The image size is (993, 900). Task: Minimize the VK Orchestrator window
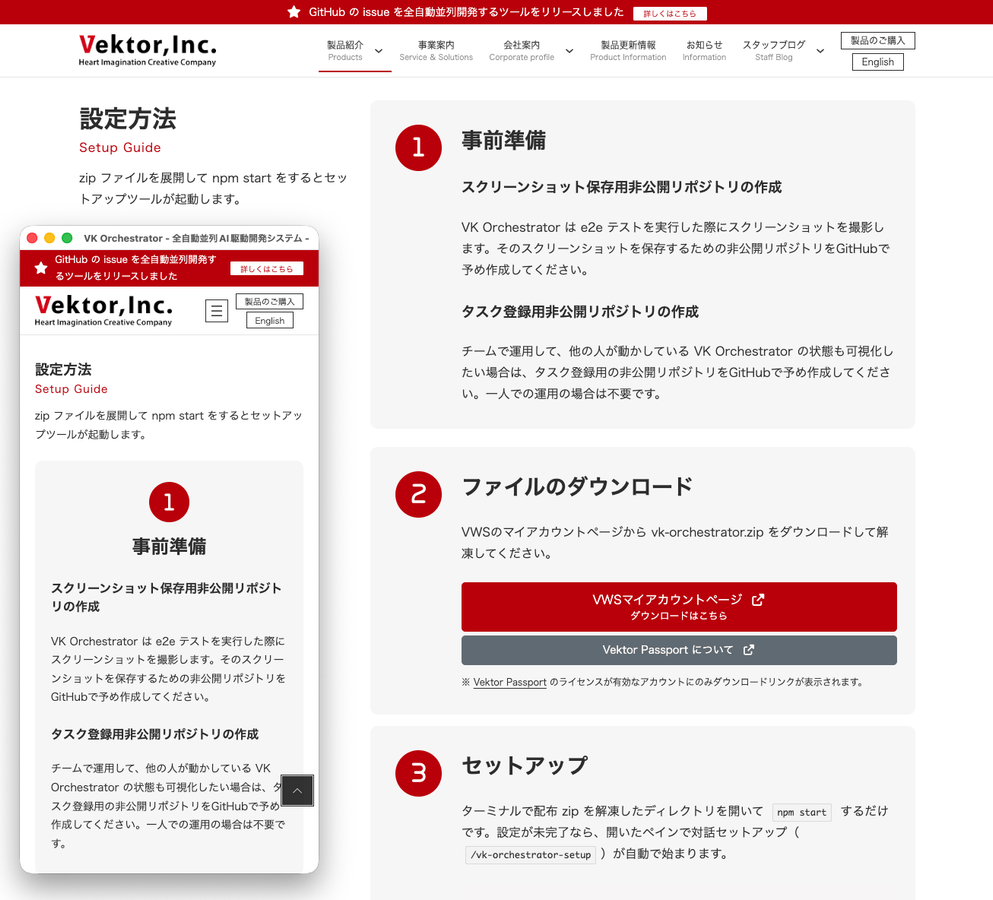tap(49, 238)
